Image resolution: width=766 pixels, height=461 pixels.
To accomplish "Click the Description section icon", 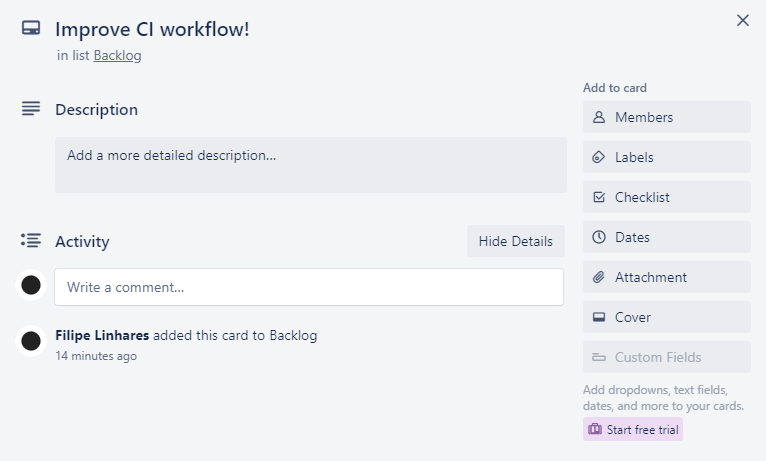I will pyautogui.click(x=31, y=108).
